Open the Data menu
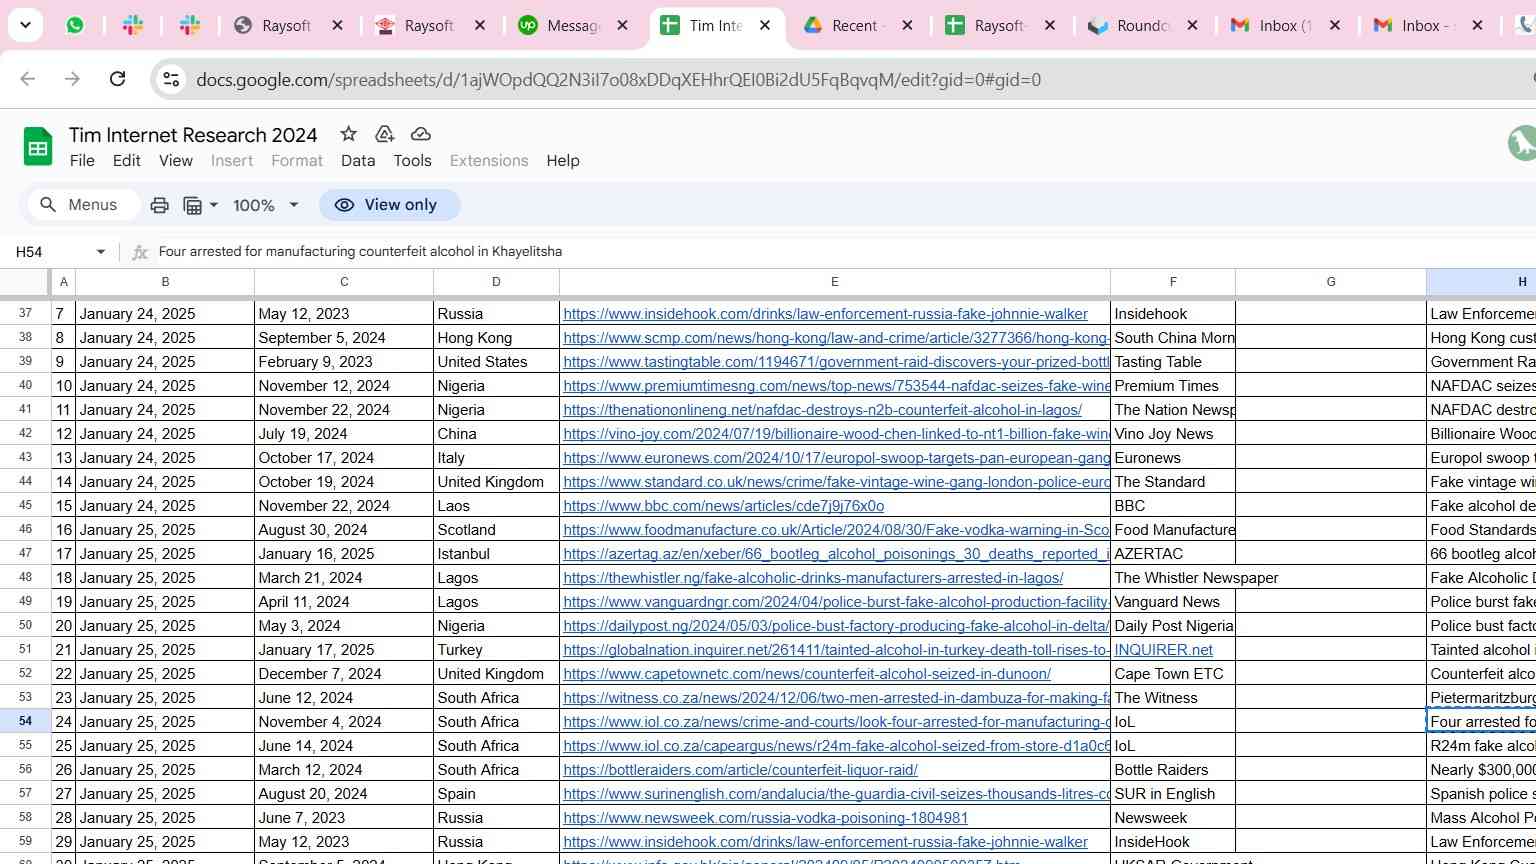Screen dimensions: 1536x864 tap(358, 160)
